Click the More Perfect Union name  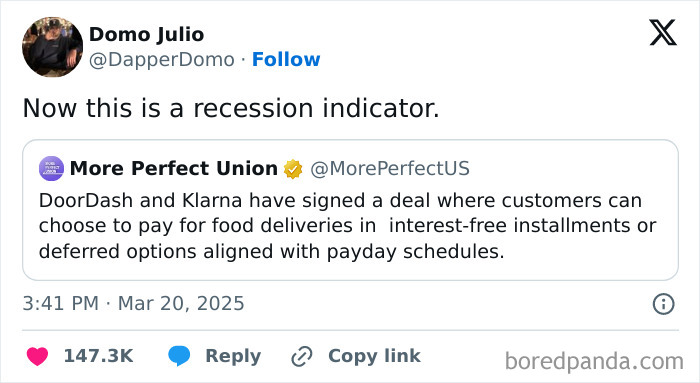click(x=174, y=168)
